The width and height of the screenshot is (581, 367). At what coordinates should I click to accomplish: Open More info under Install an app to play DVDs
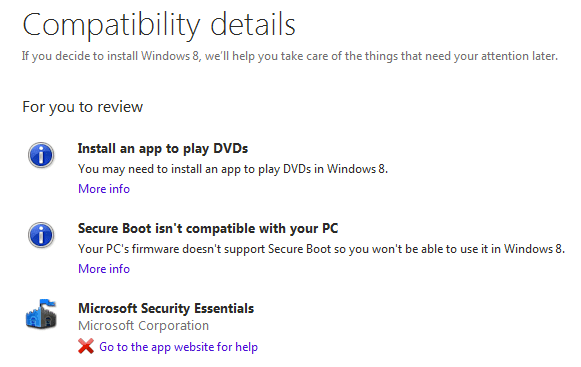click(x=104, y=189)
